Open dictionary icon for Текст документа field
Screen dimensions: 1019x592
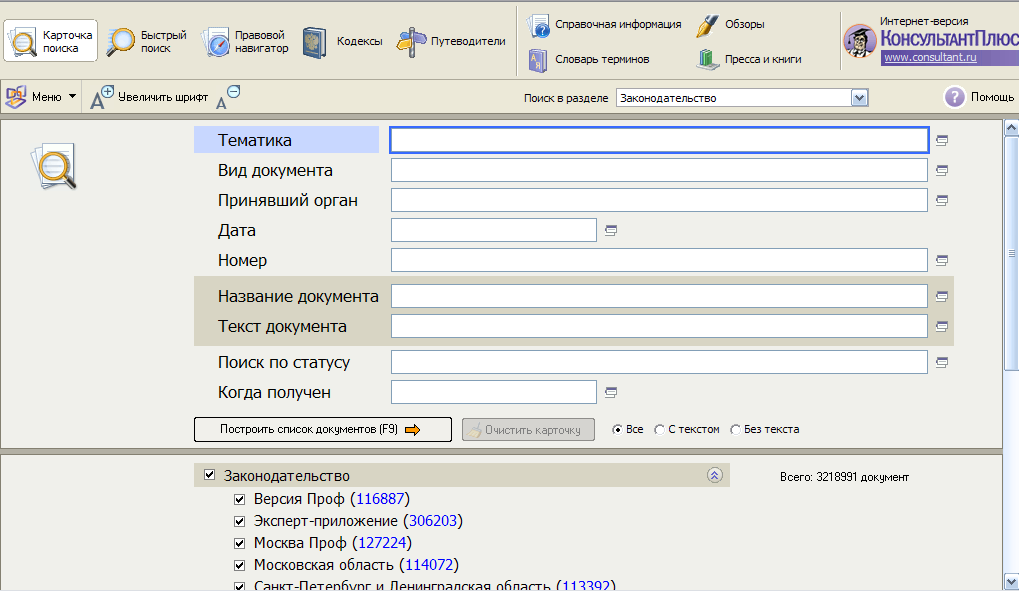[x=942, y=326]
